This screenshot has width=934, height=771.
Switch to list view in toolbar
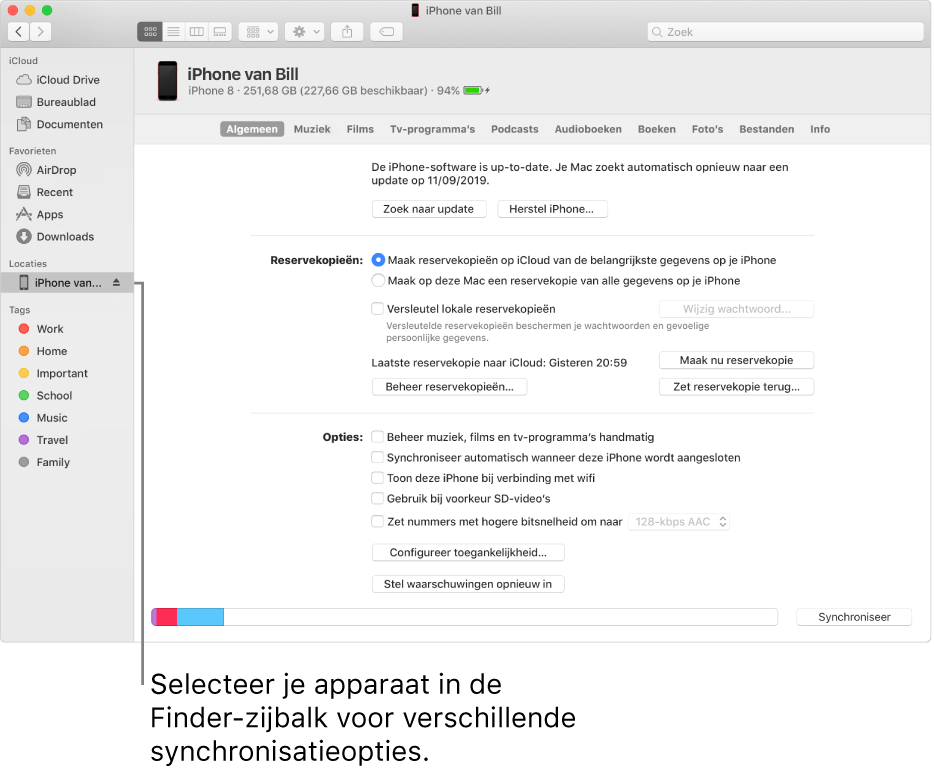coord(173,32)
